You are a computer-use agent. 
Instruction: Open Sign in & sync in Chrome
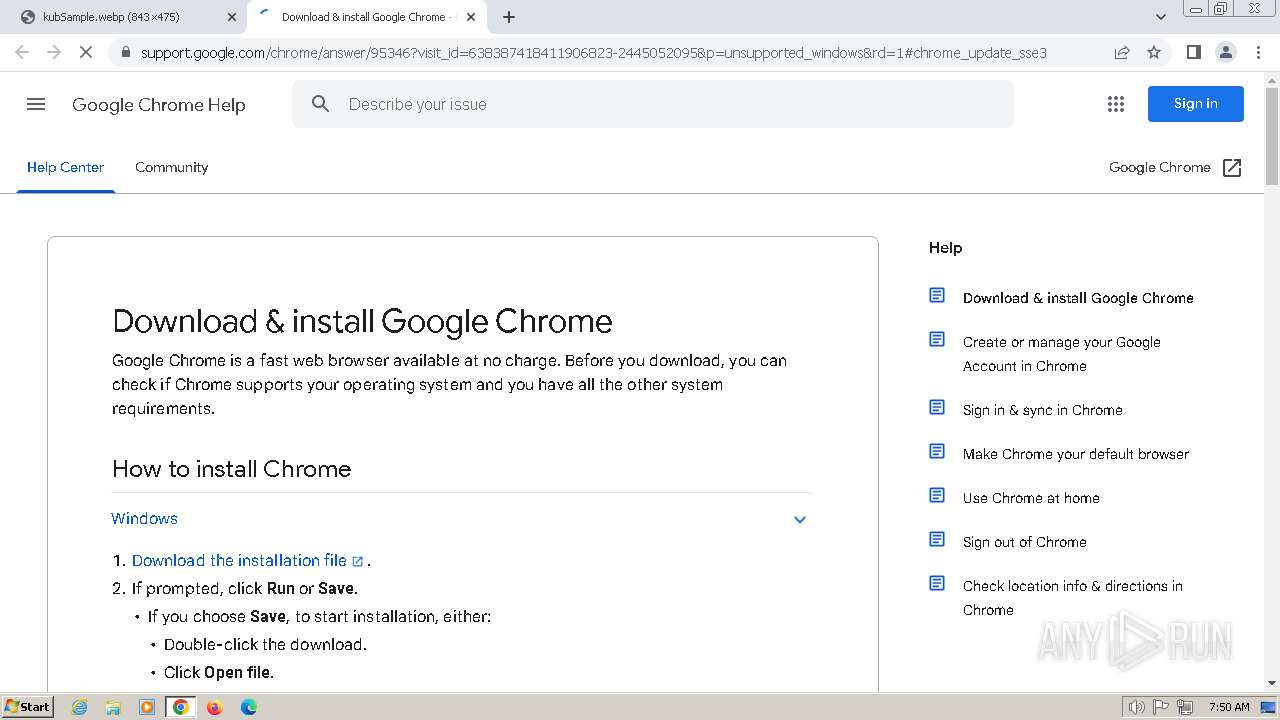pyautogui.click(x=1043, y=410)
